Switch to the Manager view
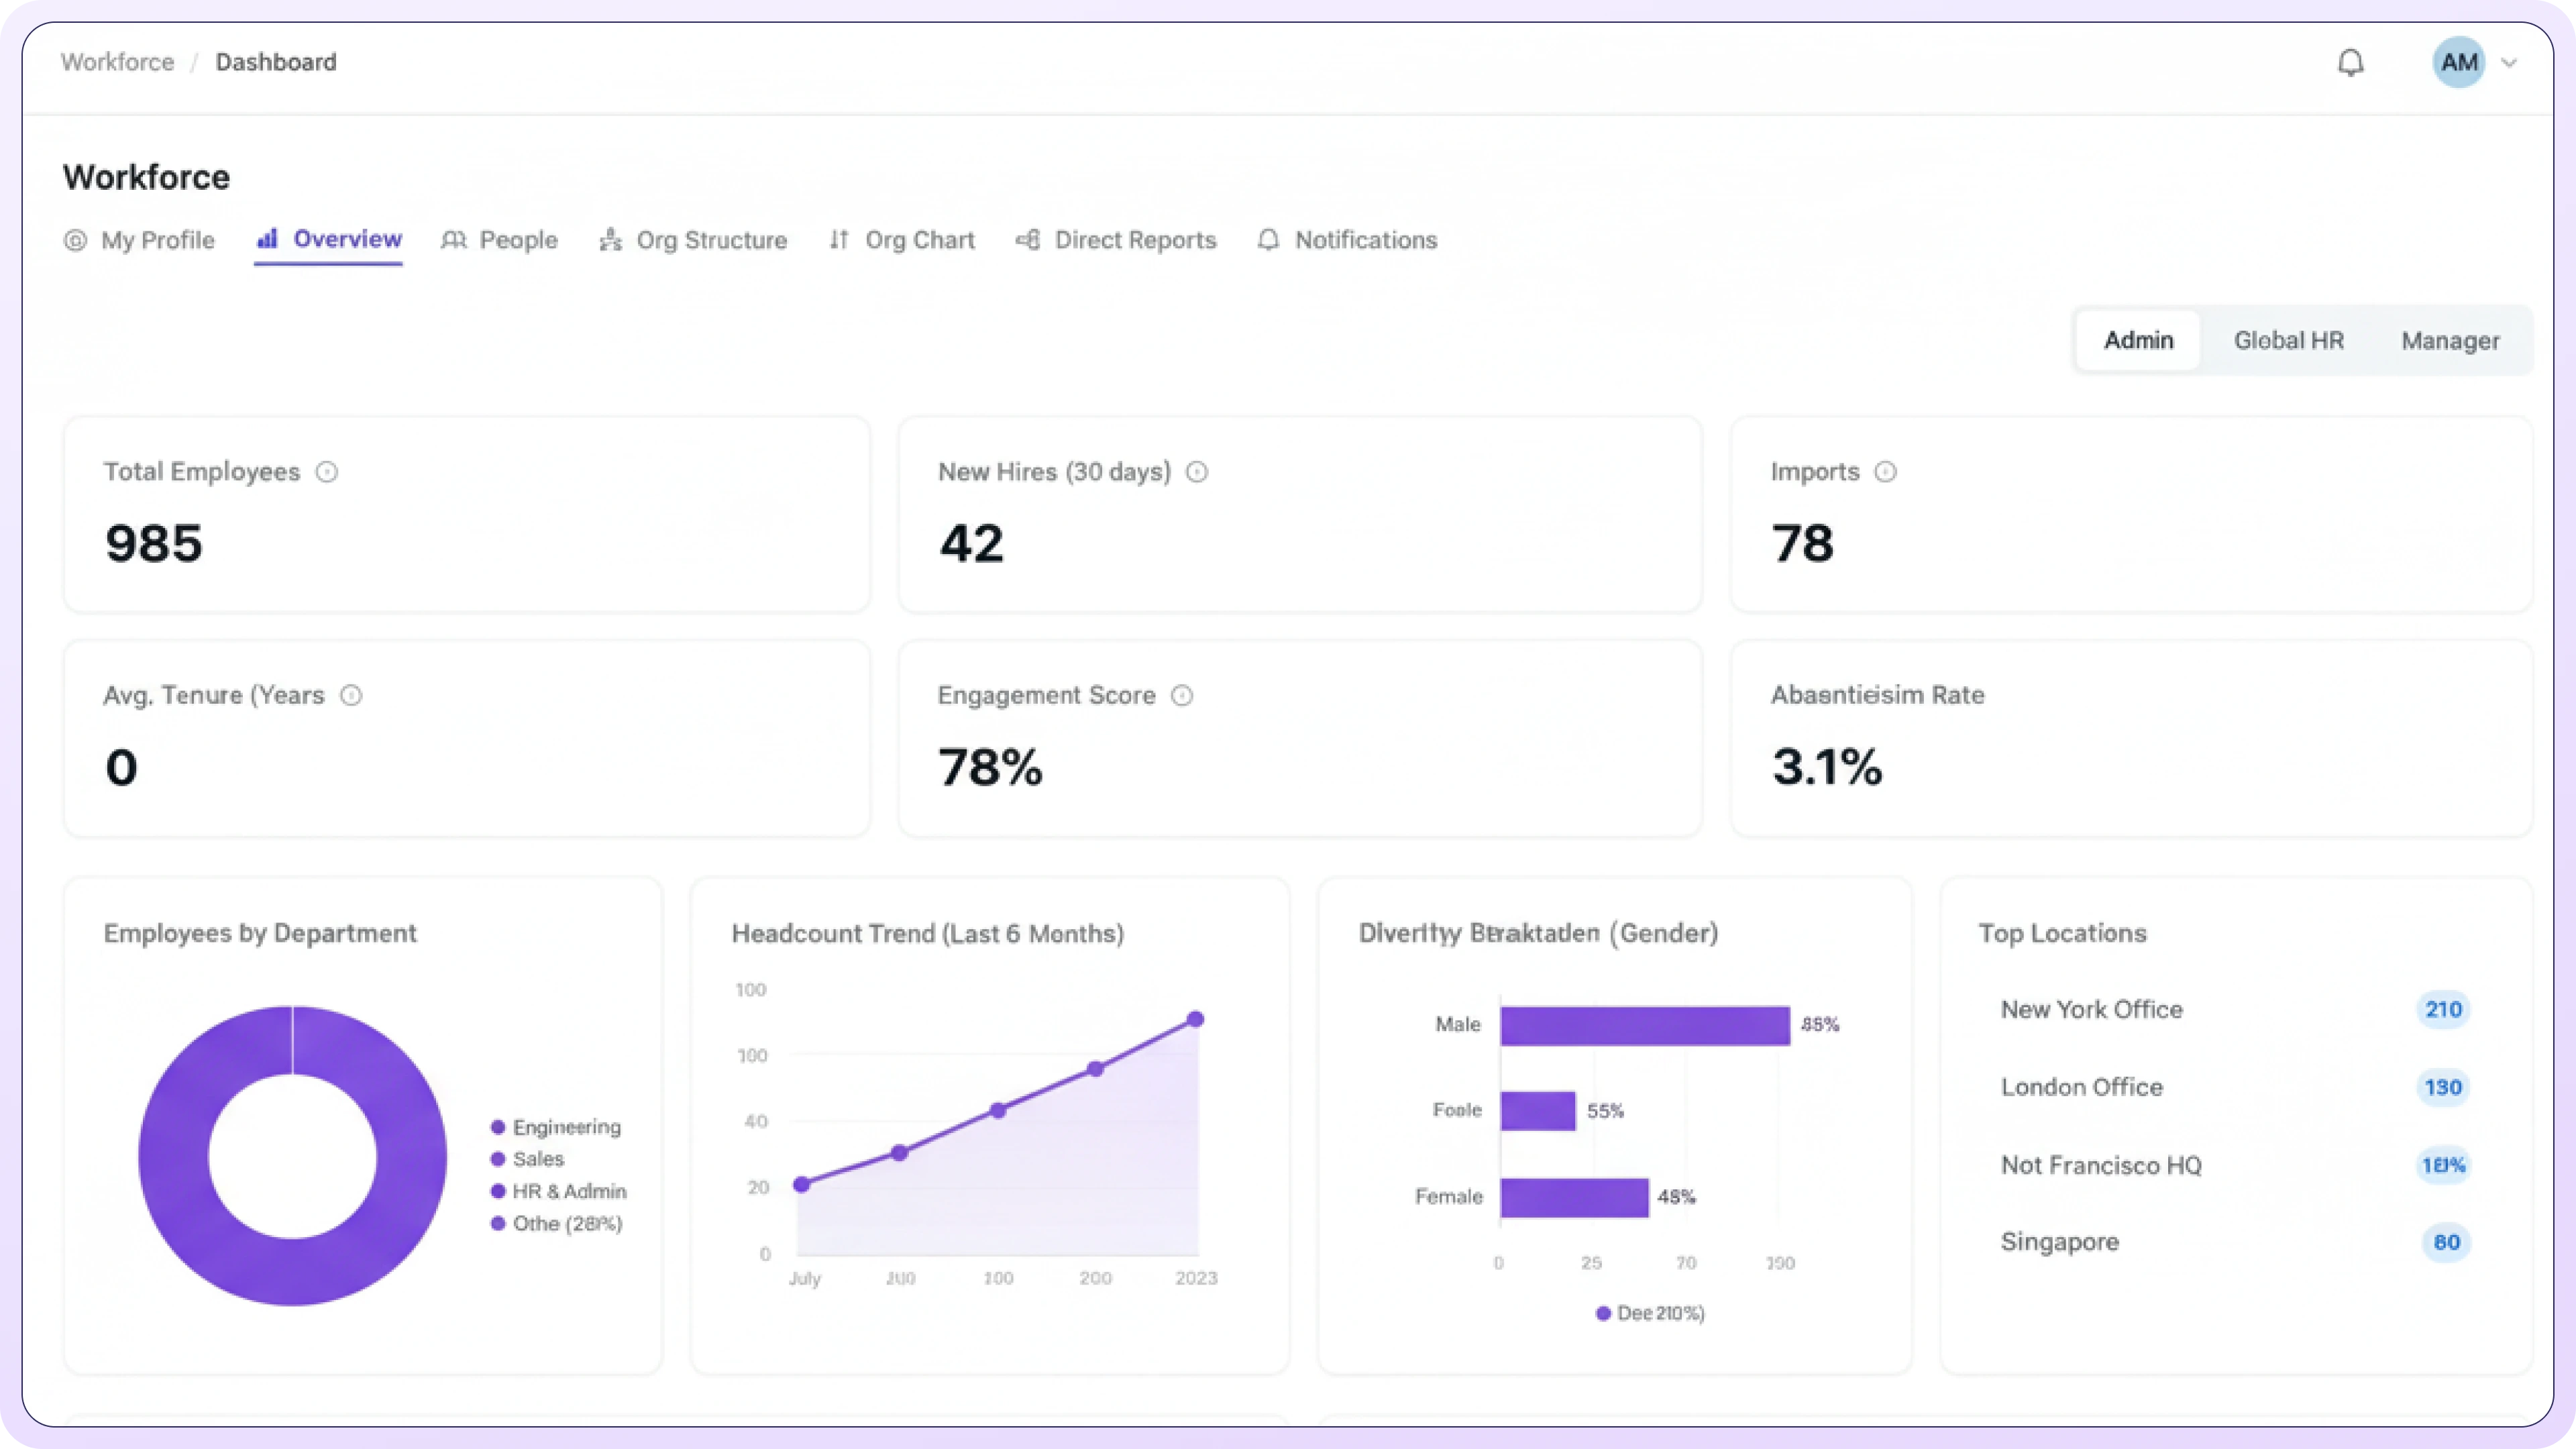Viewport: 2576px width, 1449px height. 2450,341
